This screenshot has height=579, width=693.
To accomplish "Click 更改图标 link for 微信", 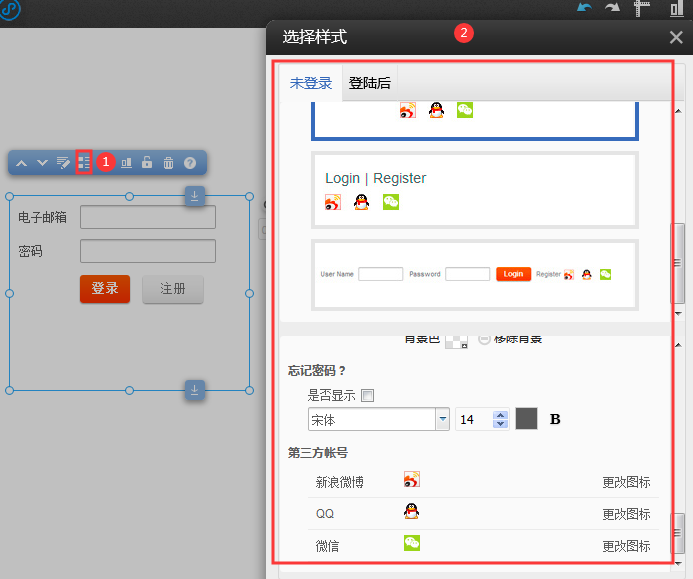I will tap(626, 546).
